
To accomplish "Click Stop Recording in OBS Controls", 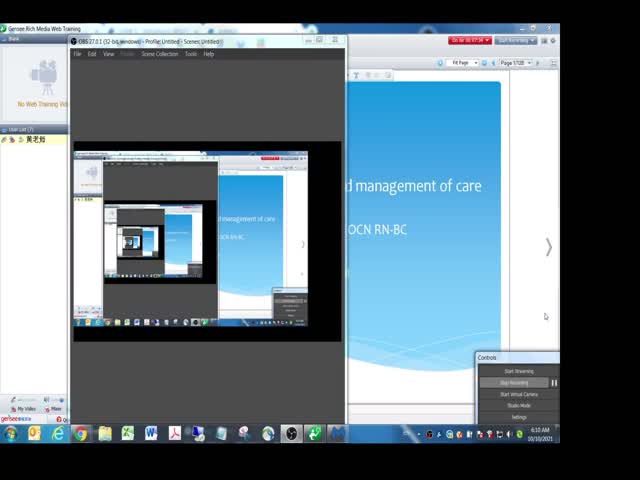I will tap(514, 383).
